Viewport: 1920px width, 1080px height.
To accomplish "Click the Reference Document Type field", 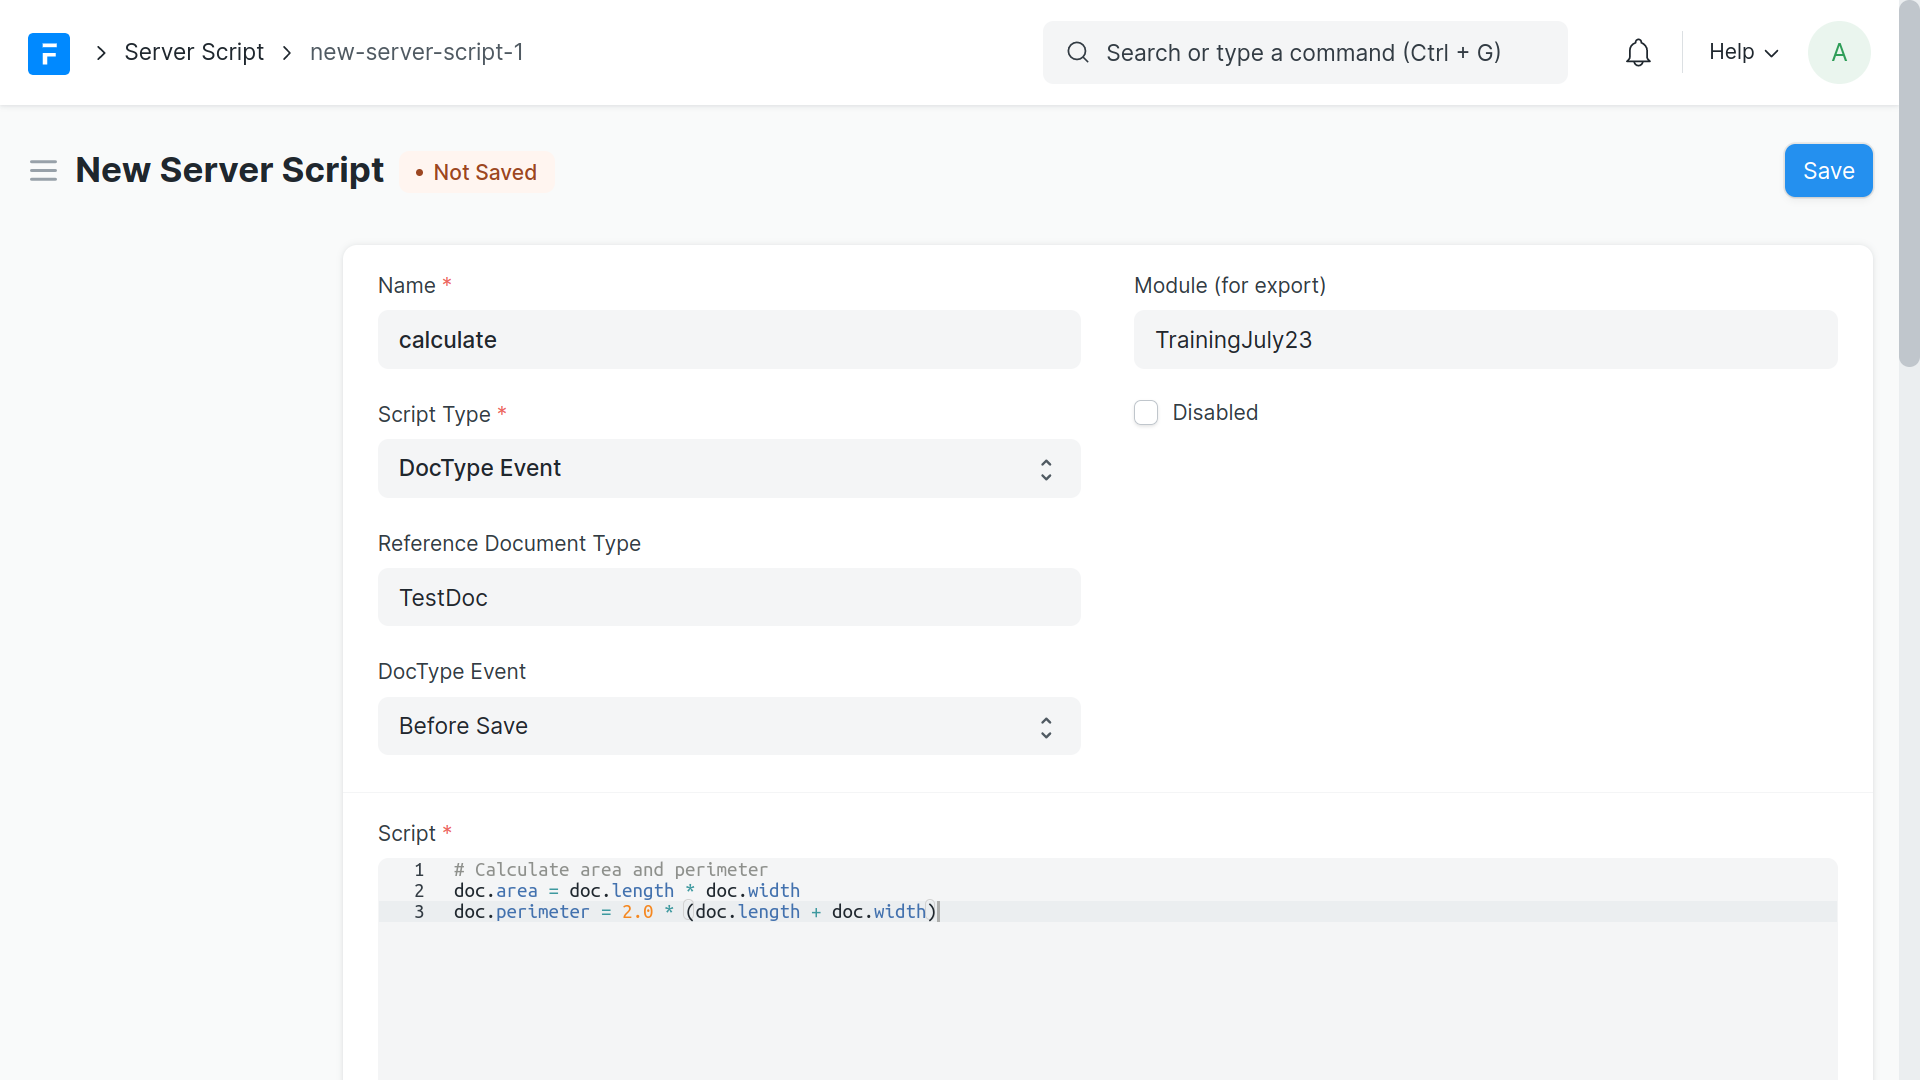I will coord(728,598).
